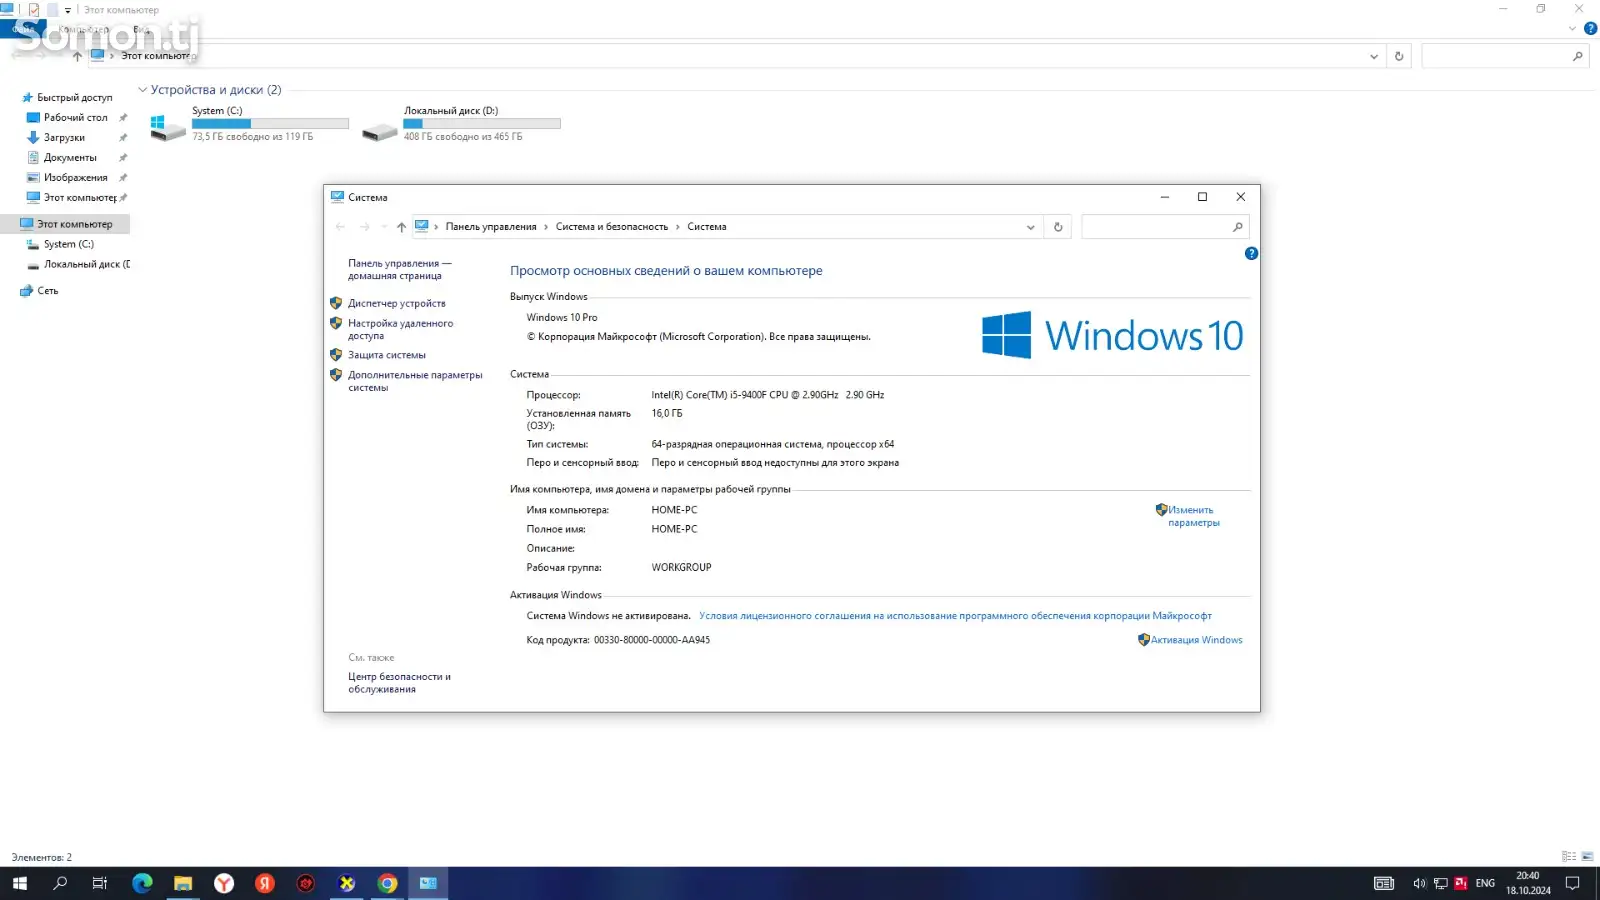Image resolution: width=1600 pixels, height=900 pixels.
Task: Click System (C:) usage bar
Action: 270,124
